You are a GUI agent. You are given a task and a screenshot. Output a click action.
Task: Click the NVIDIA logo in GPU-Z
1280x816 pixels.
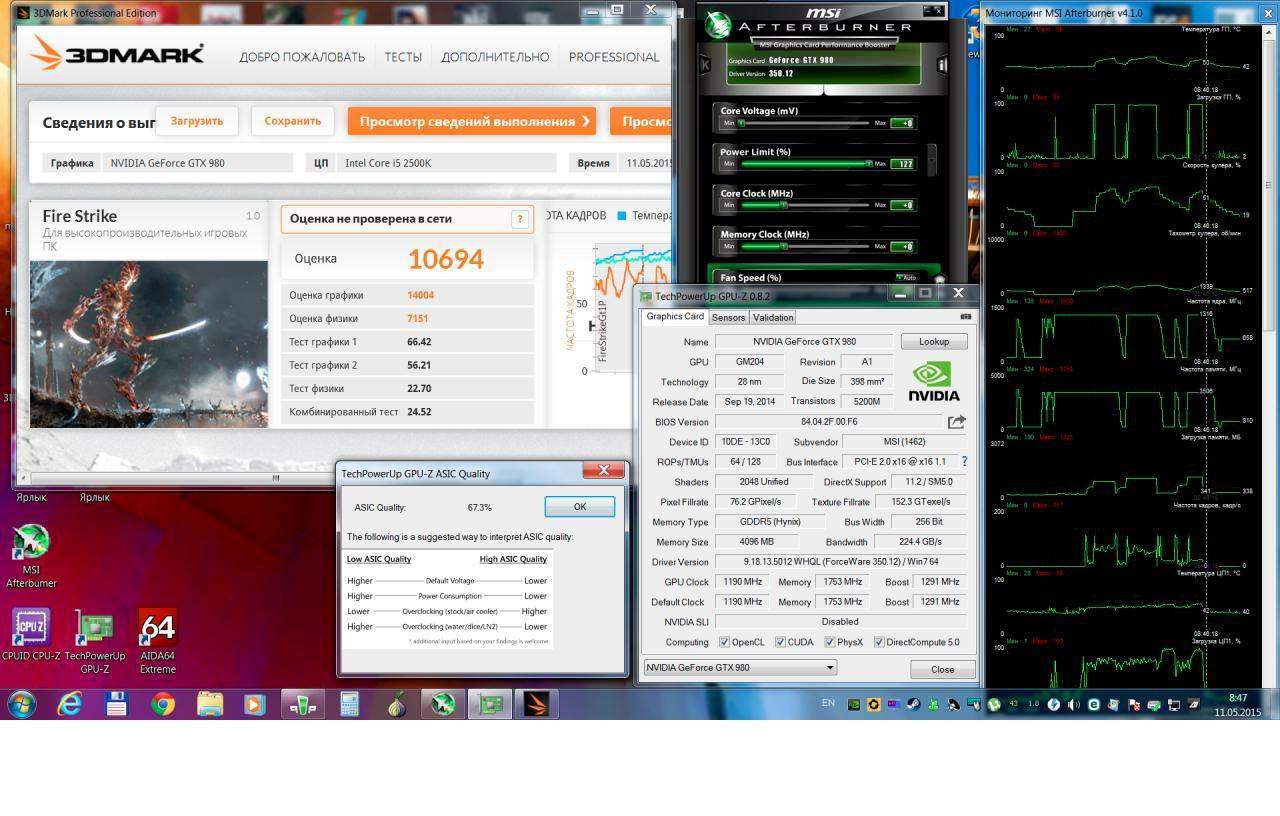point(933,381)
